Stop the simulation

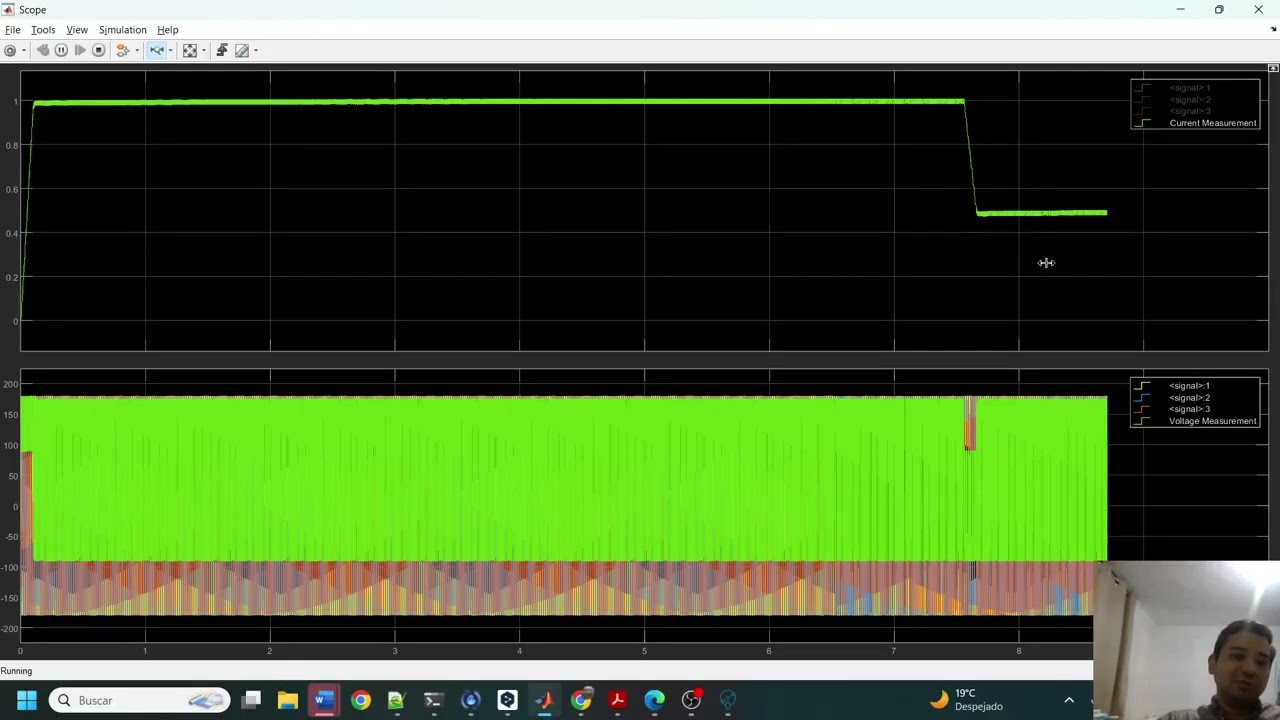(x=98, y=50)
